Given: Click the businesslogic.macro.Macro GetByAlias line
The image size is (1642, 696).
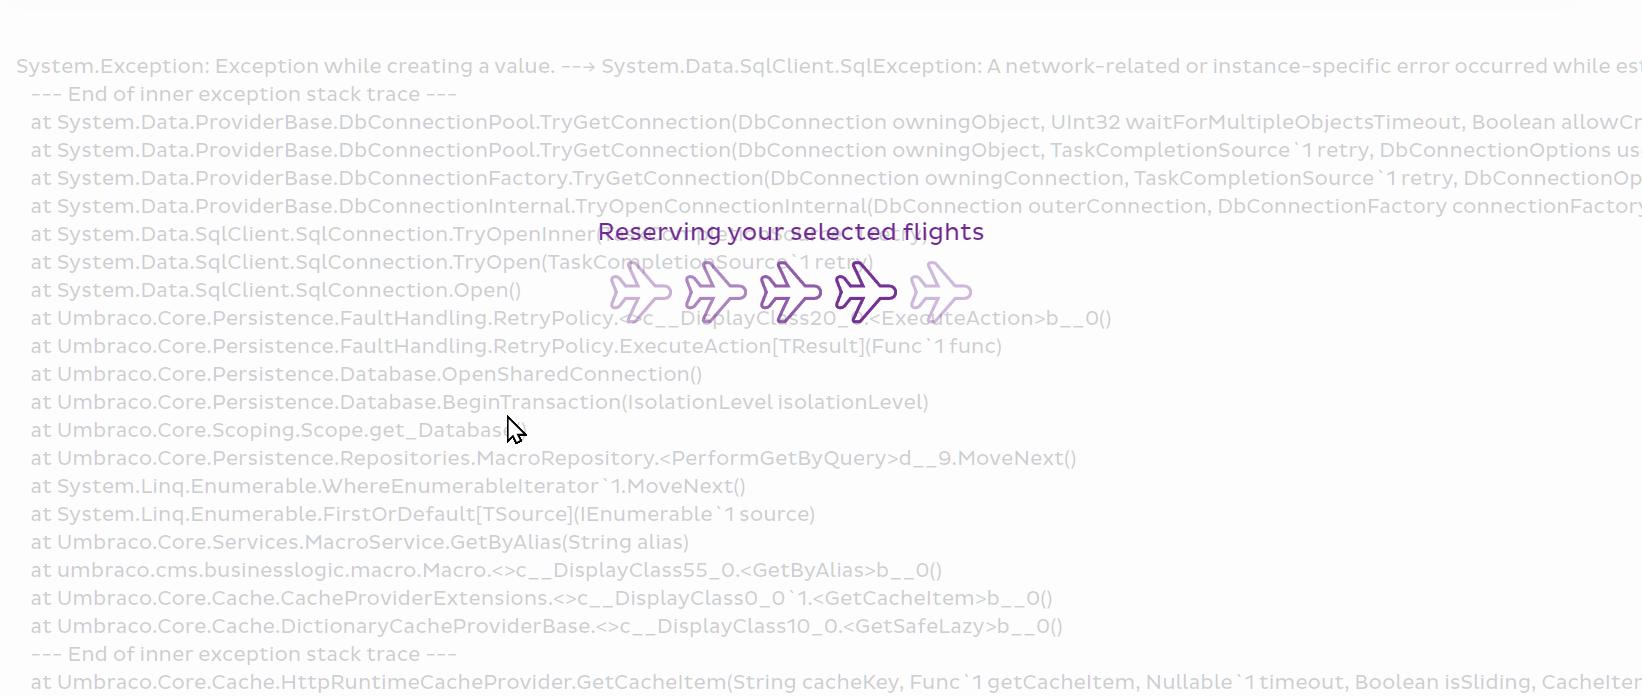Looking at the screenshot, I should (487, 570).
